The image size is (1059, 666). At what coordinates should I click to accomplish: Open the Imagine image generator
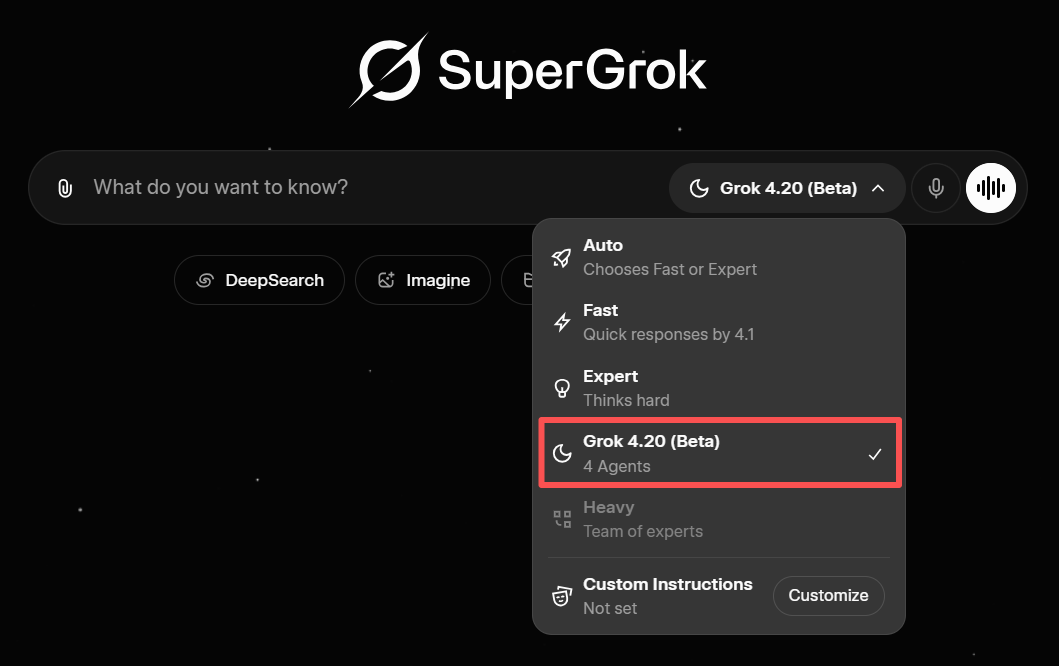(x=422, y=280)
